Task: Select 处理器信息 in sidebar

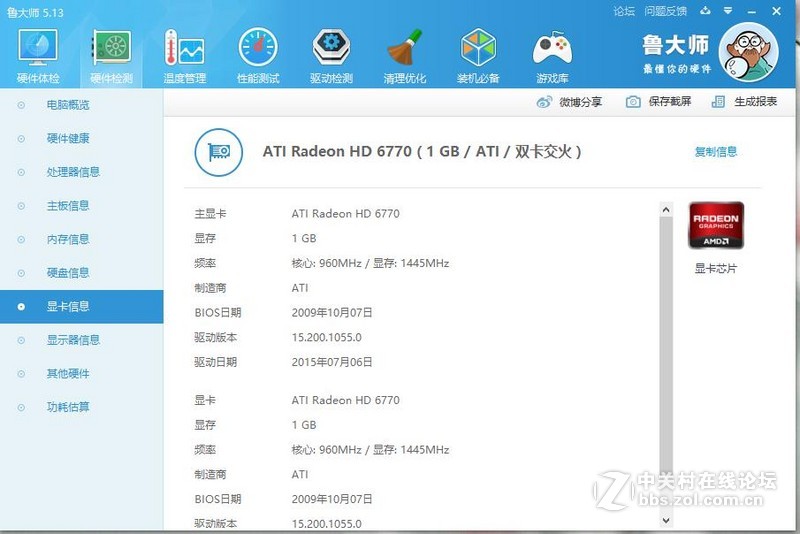Action: (82, 172)
